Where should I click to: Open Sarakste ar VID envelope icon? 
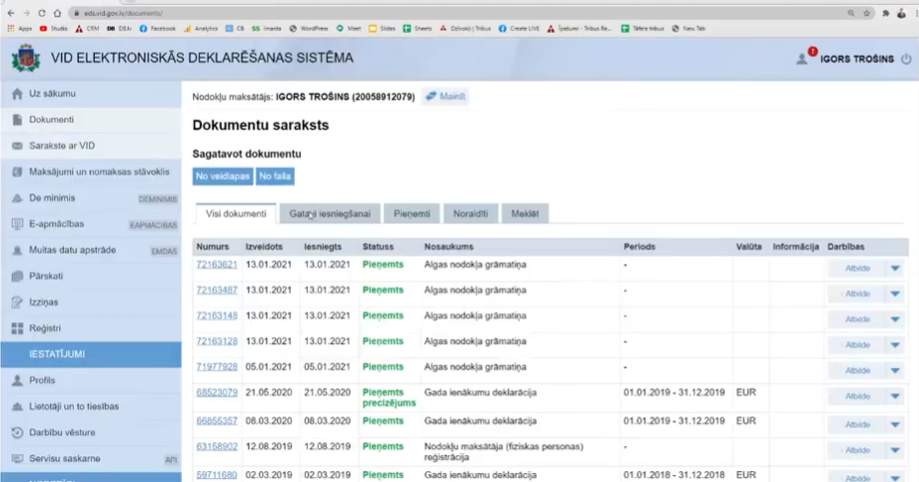click(17, 146)
